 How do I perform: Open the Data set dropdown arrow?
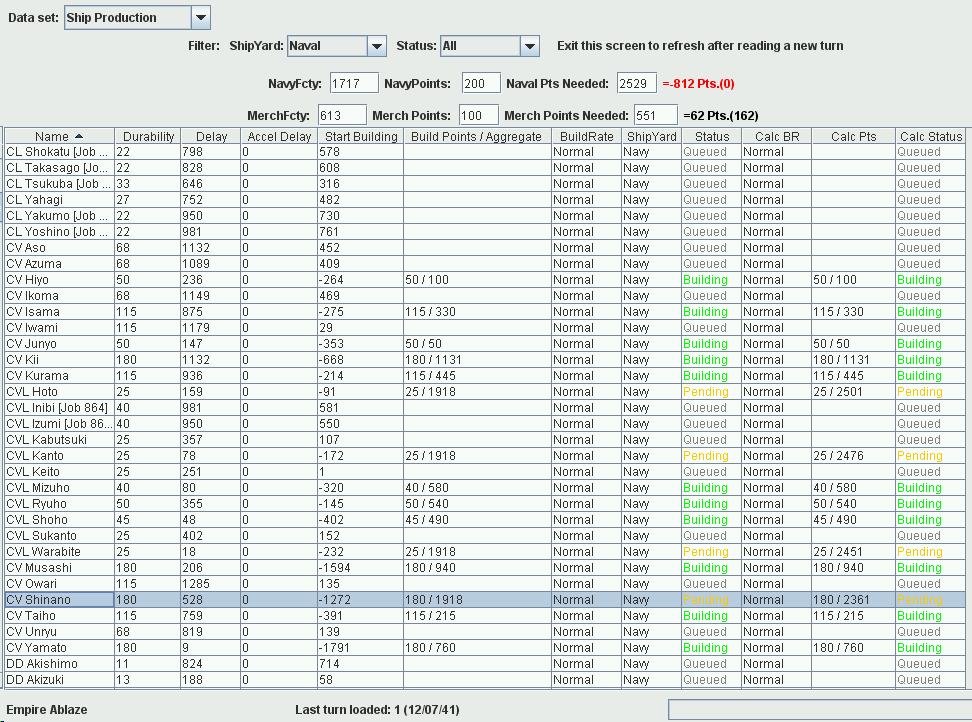click(x=200, y=17)
